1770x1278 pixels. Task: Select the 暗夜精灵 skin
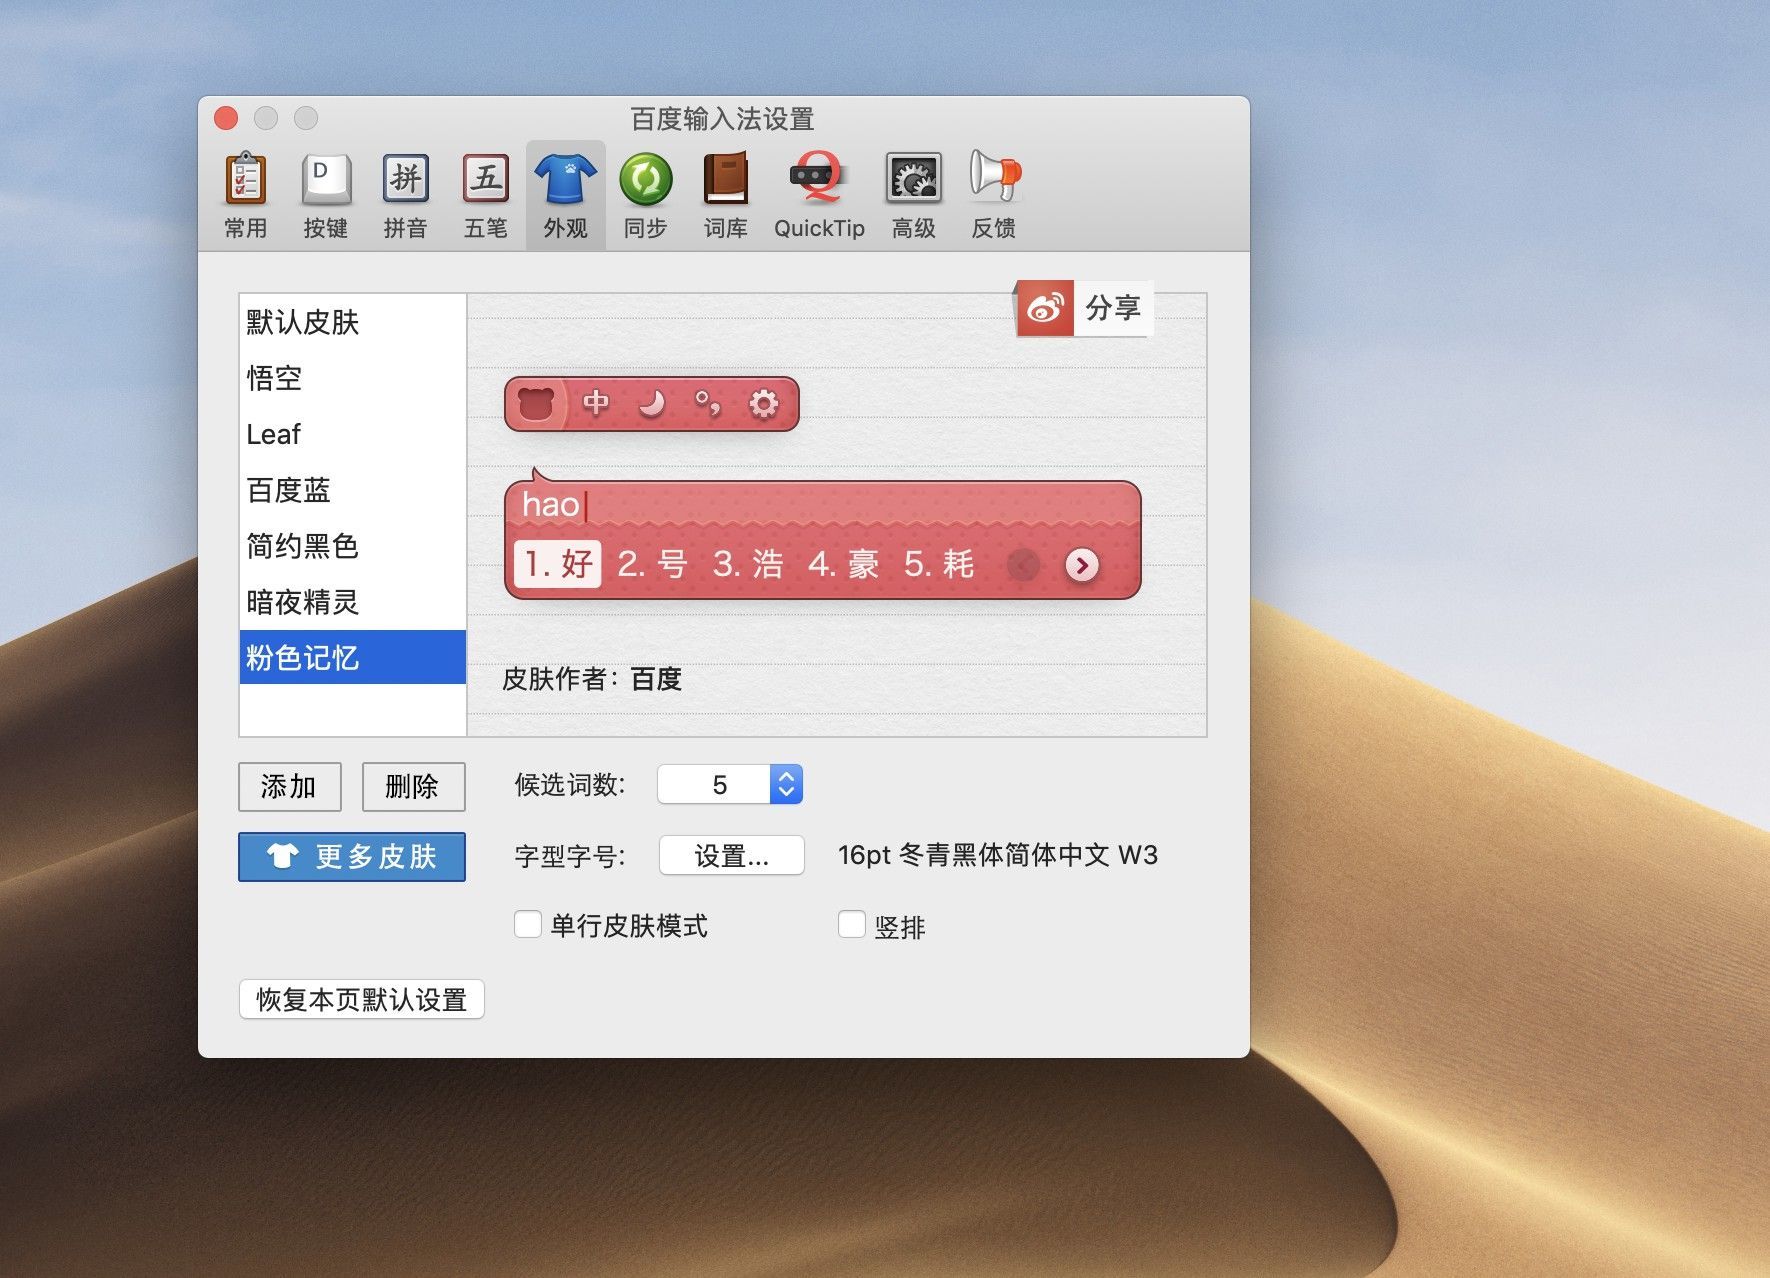pos(353,602)
